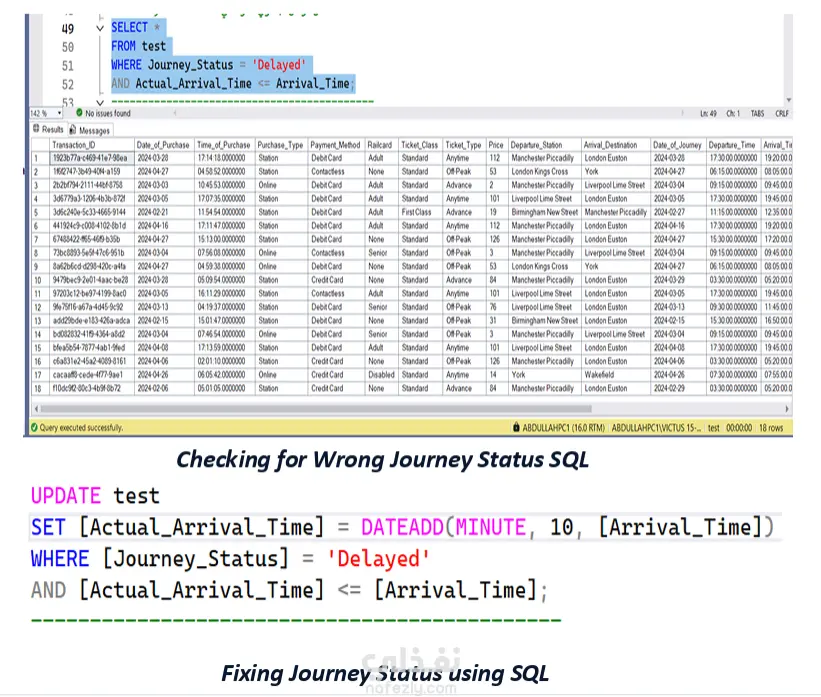Click the 2024-02-21 date of purchase cell
821x697 pixels.
pos(164,212)
